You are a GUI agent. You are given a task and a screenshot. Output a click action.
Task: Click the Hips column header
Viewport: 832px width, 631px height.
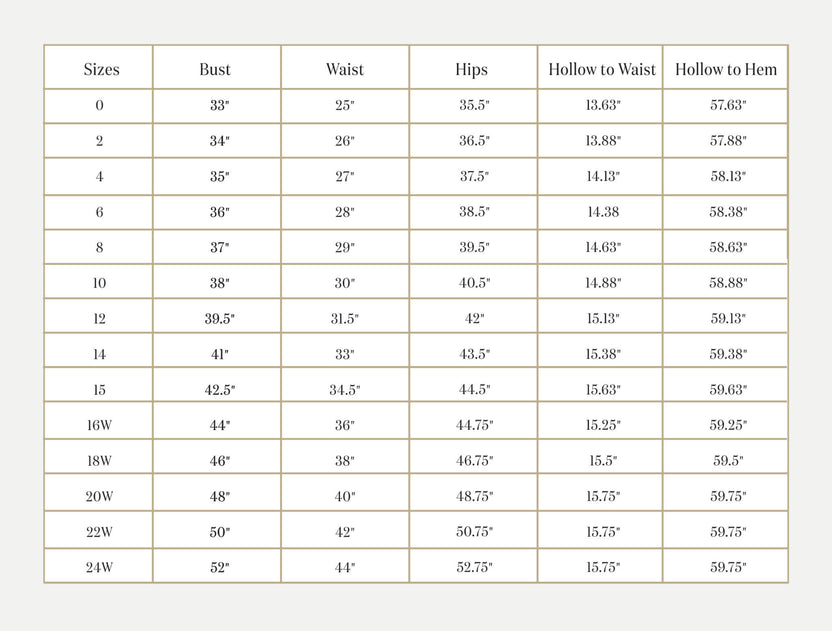pos(472,69)
